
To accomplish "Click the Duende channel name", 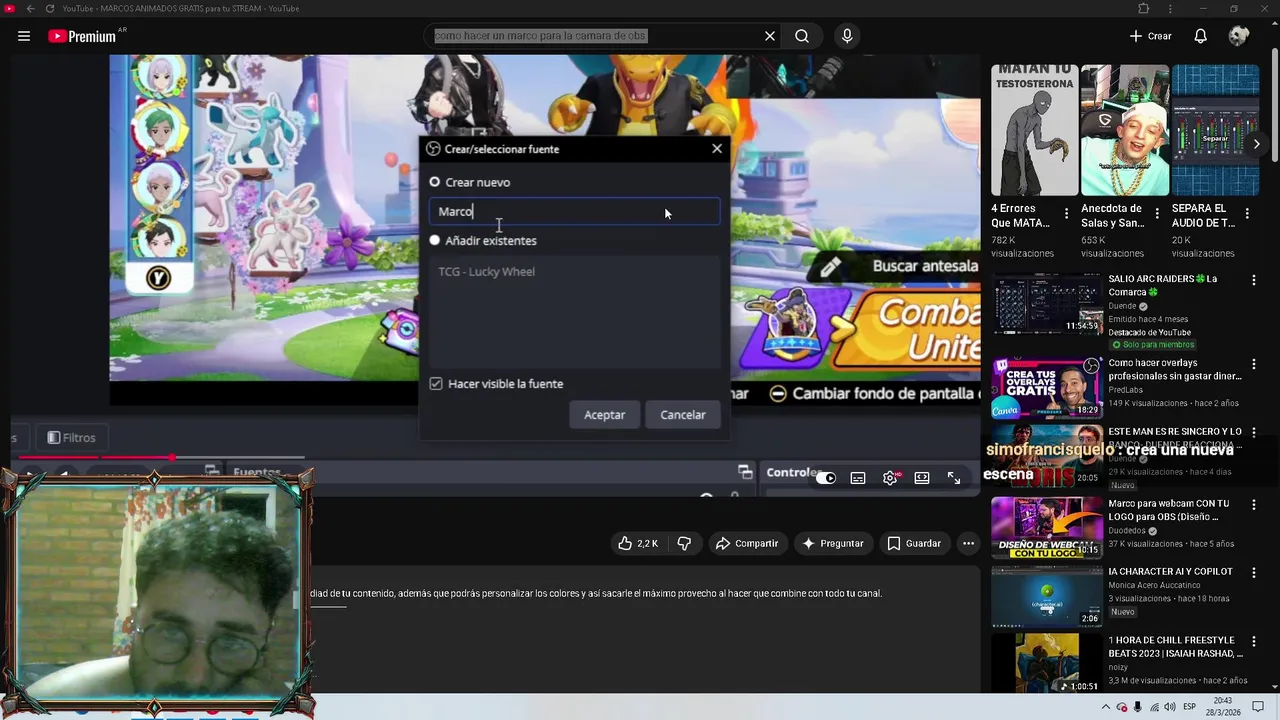I will pos(1122,306).
